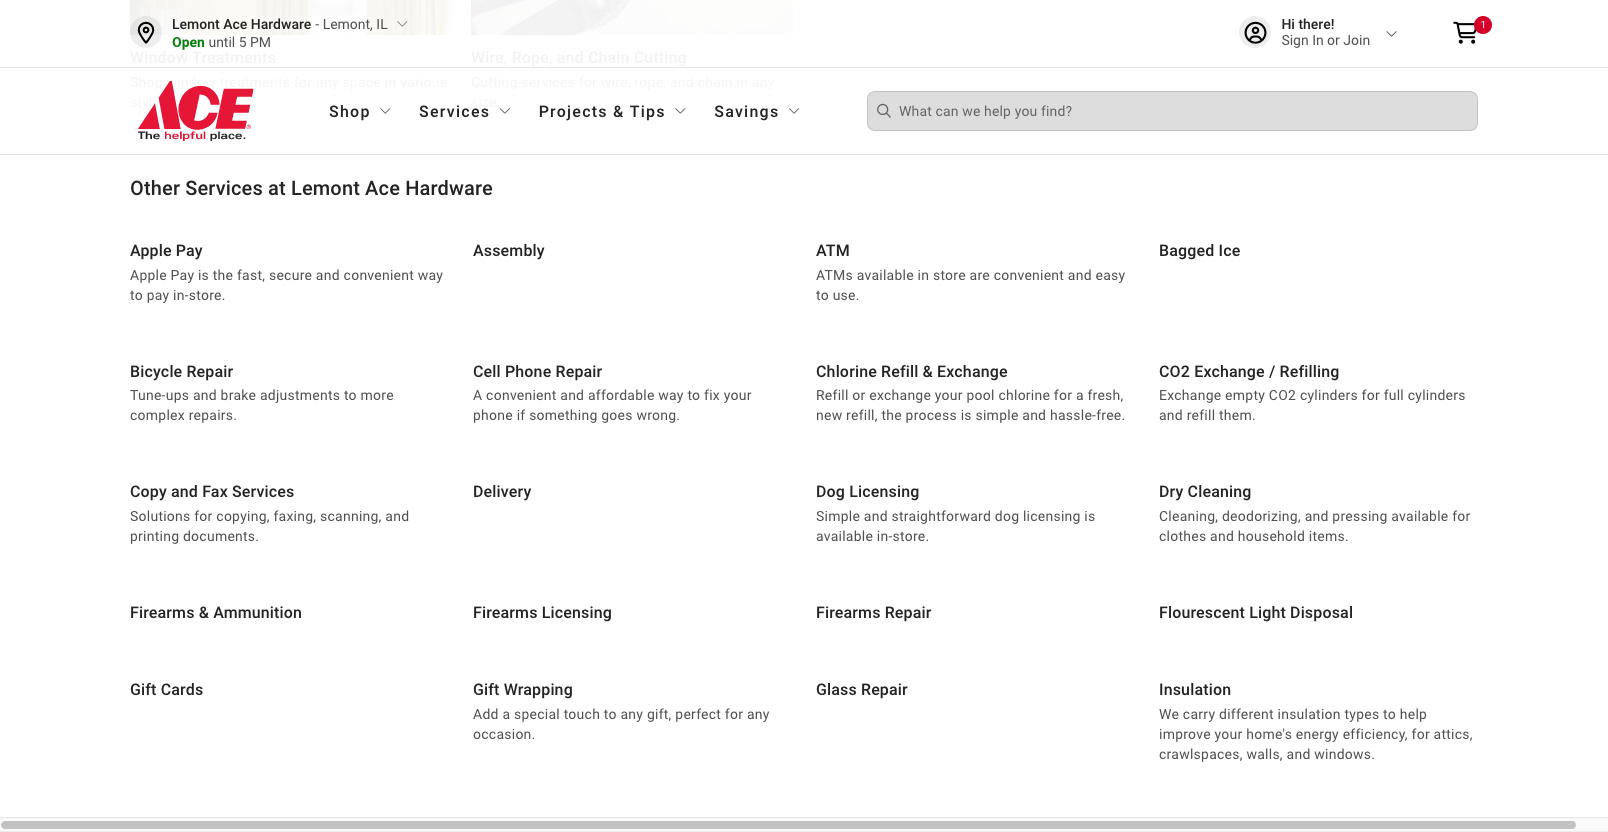Open the Gift Wrapping service
1608x832 pixels.
point(522,690)
